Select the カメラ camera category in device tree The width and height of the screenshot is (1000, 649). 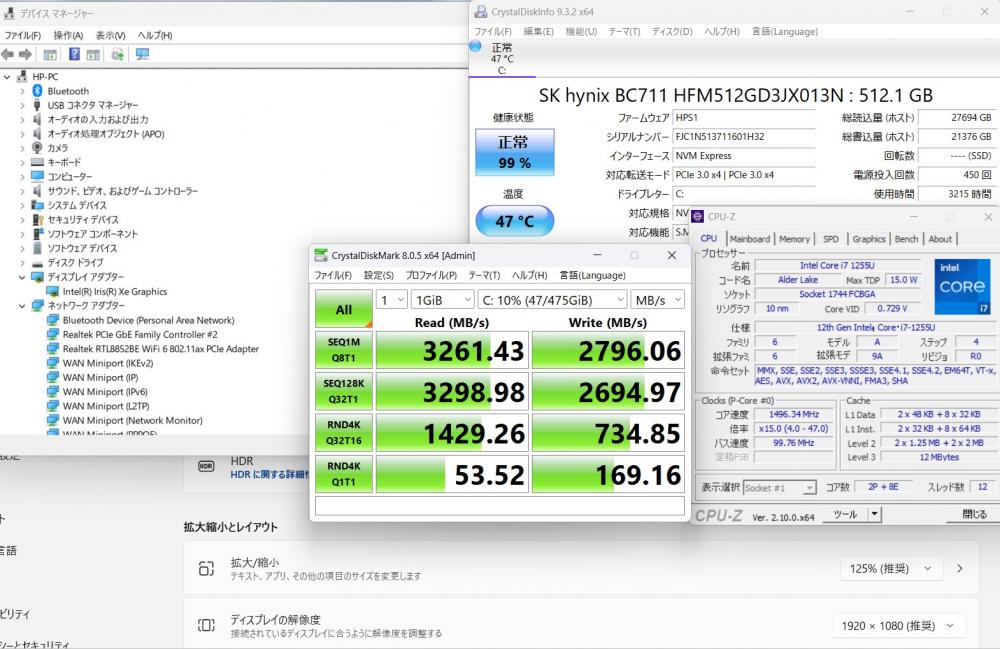57,148
